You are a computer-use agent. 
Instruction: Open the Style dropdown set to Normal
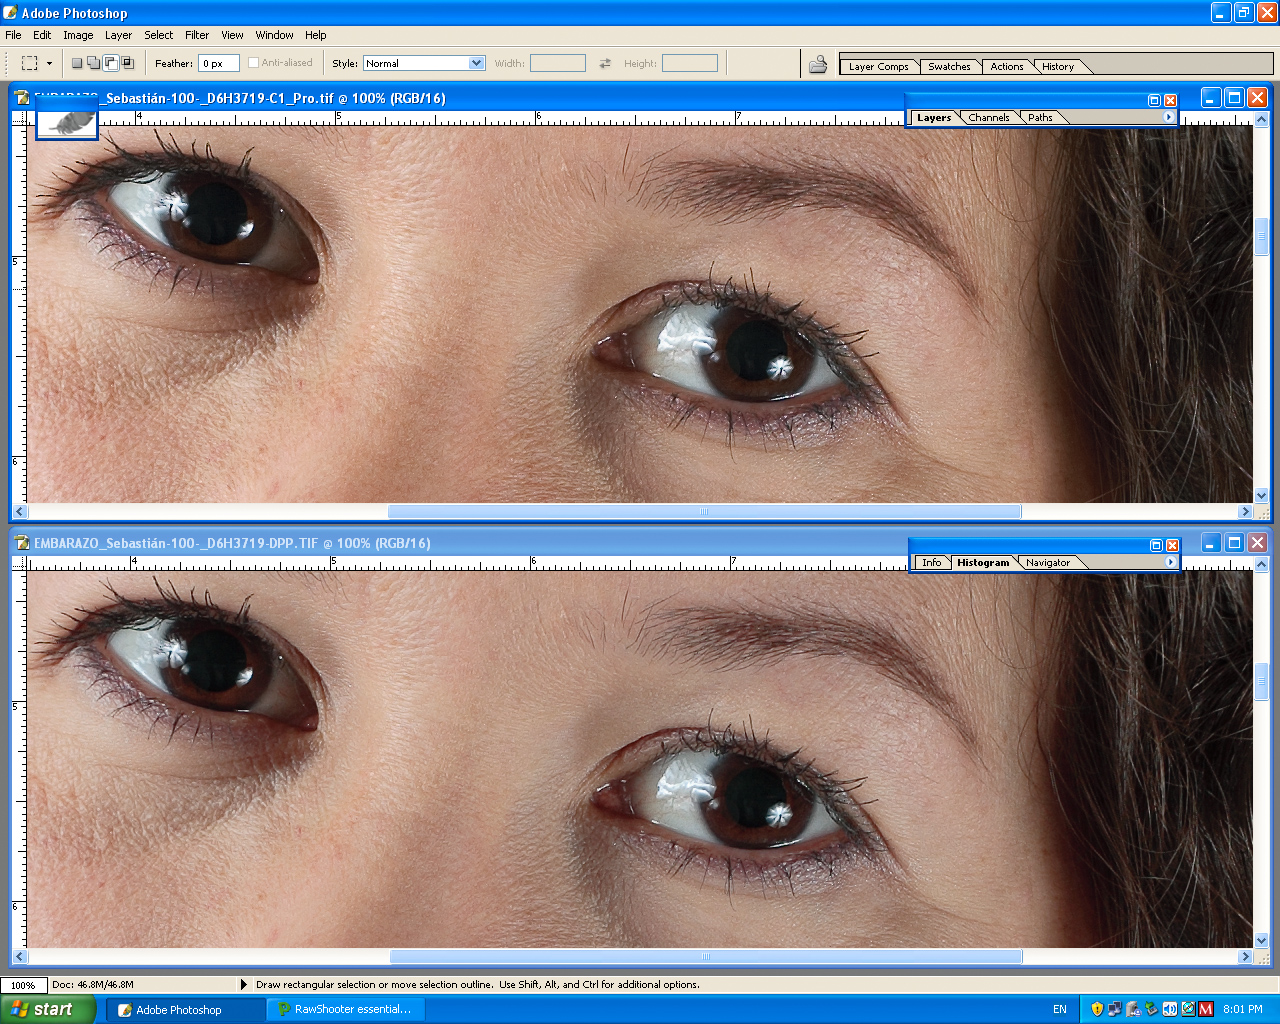click(x=424, y=63)
